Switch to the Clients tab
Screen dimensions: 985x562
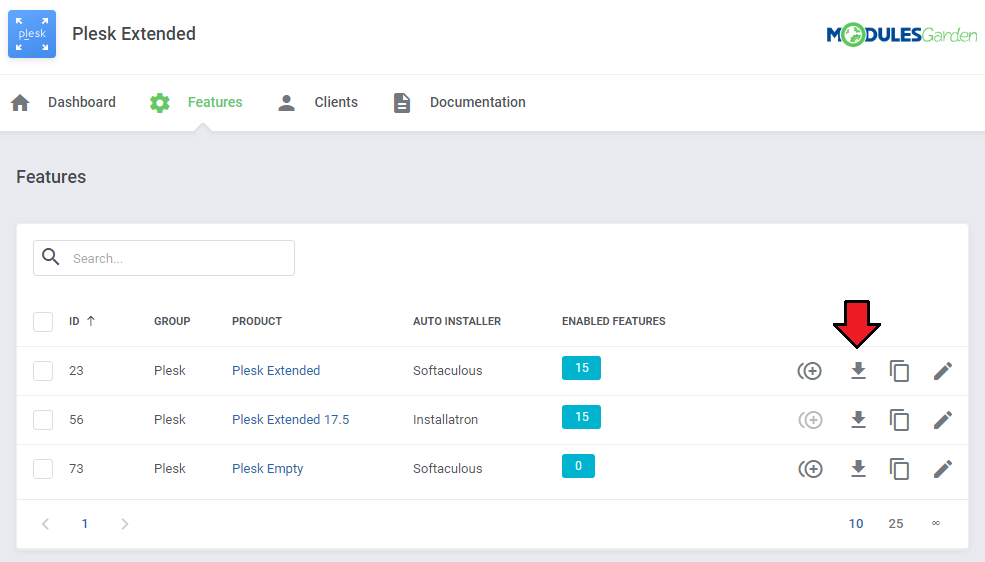click(336, 102)
